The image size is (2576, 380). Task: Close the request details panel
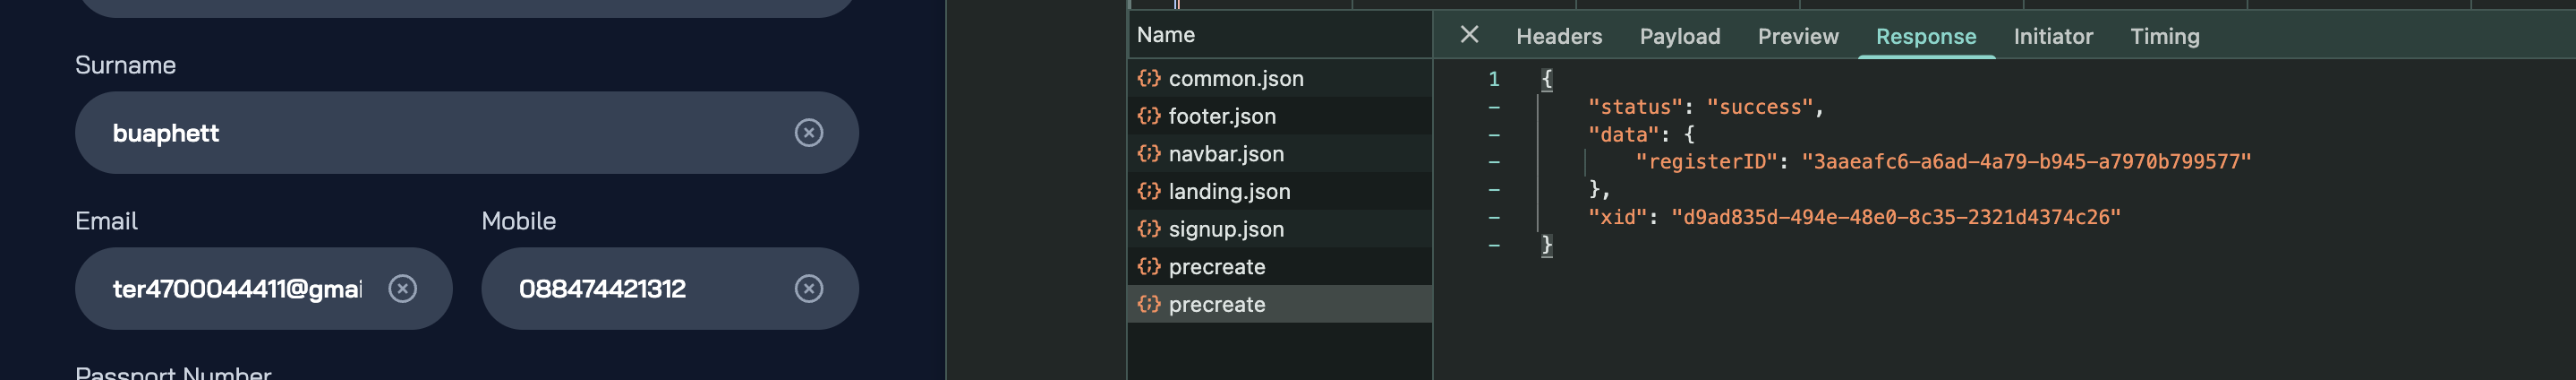(1469, 35)
